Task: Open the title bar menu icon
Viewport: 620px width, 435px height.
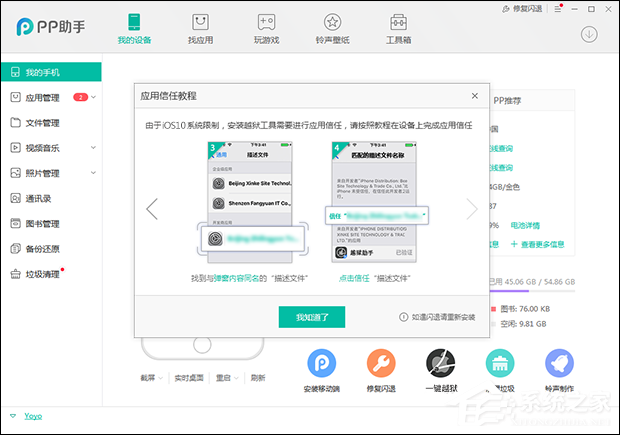Action: tap(558, 9)
